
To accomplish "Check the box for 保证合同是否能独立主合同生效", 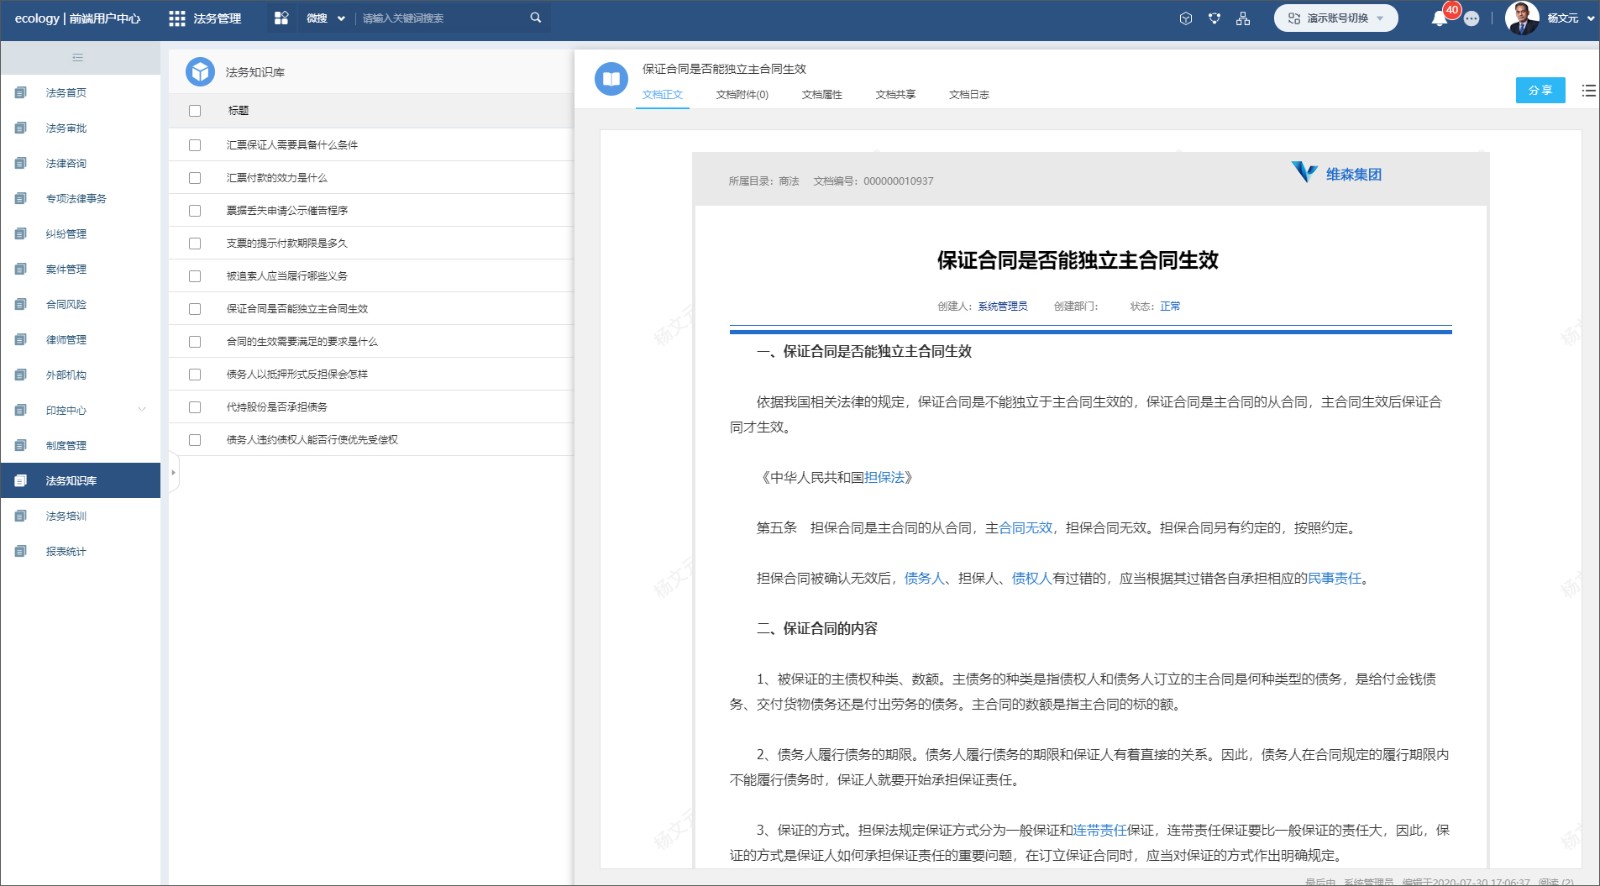I will [195, 309].
